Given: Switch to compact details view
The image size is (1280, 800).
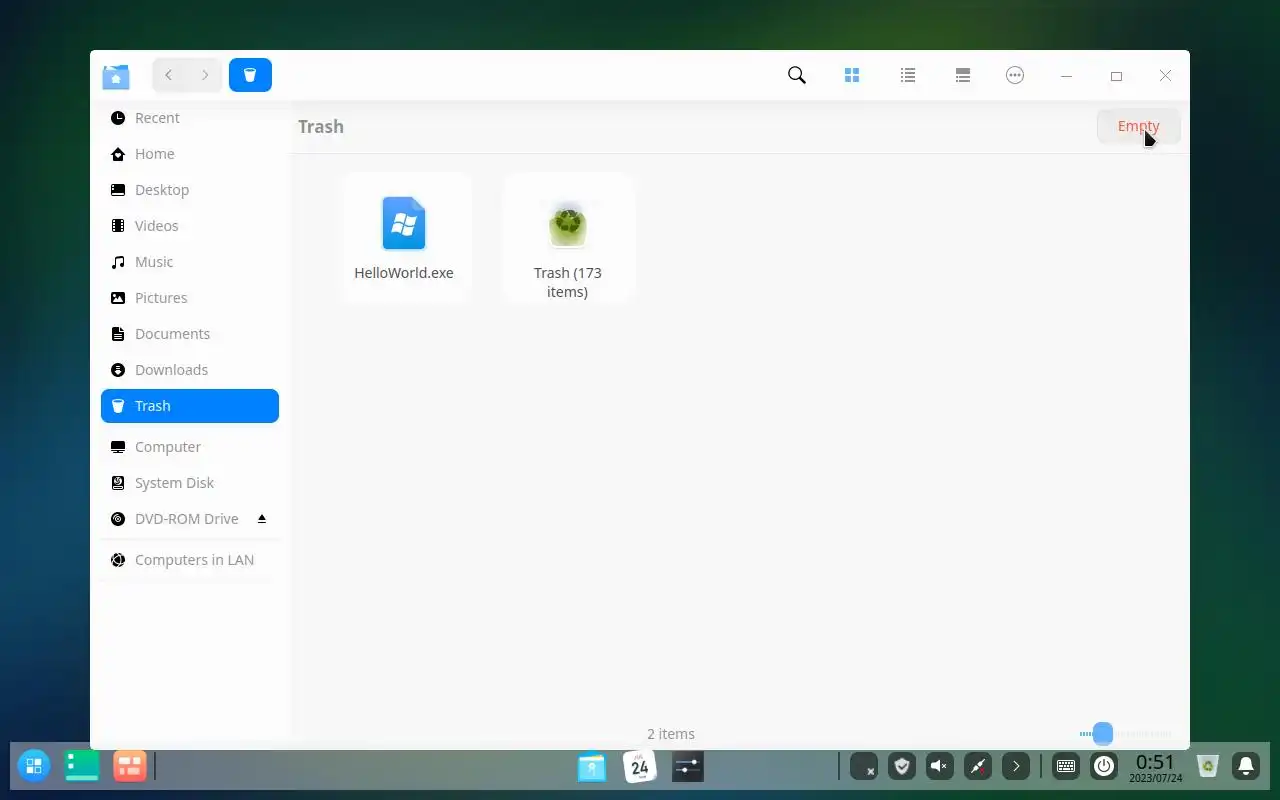Looking at the screenshot, I should pyautogui.click(x=963, y=75).
